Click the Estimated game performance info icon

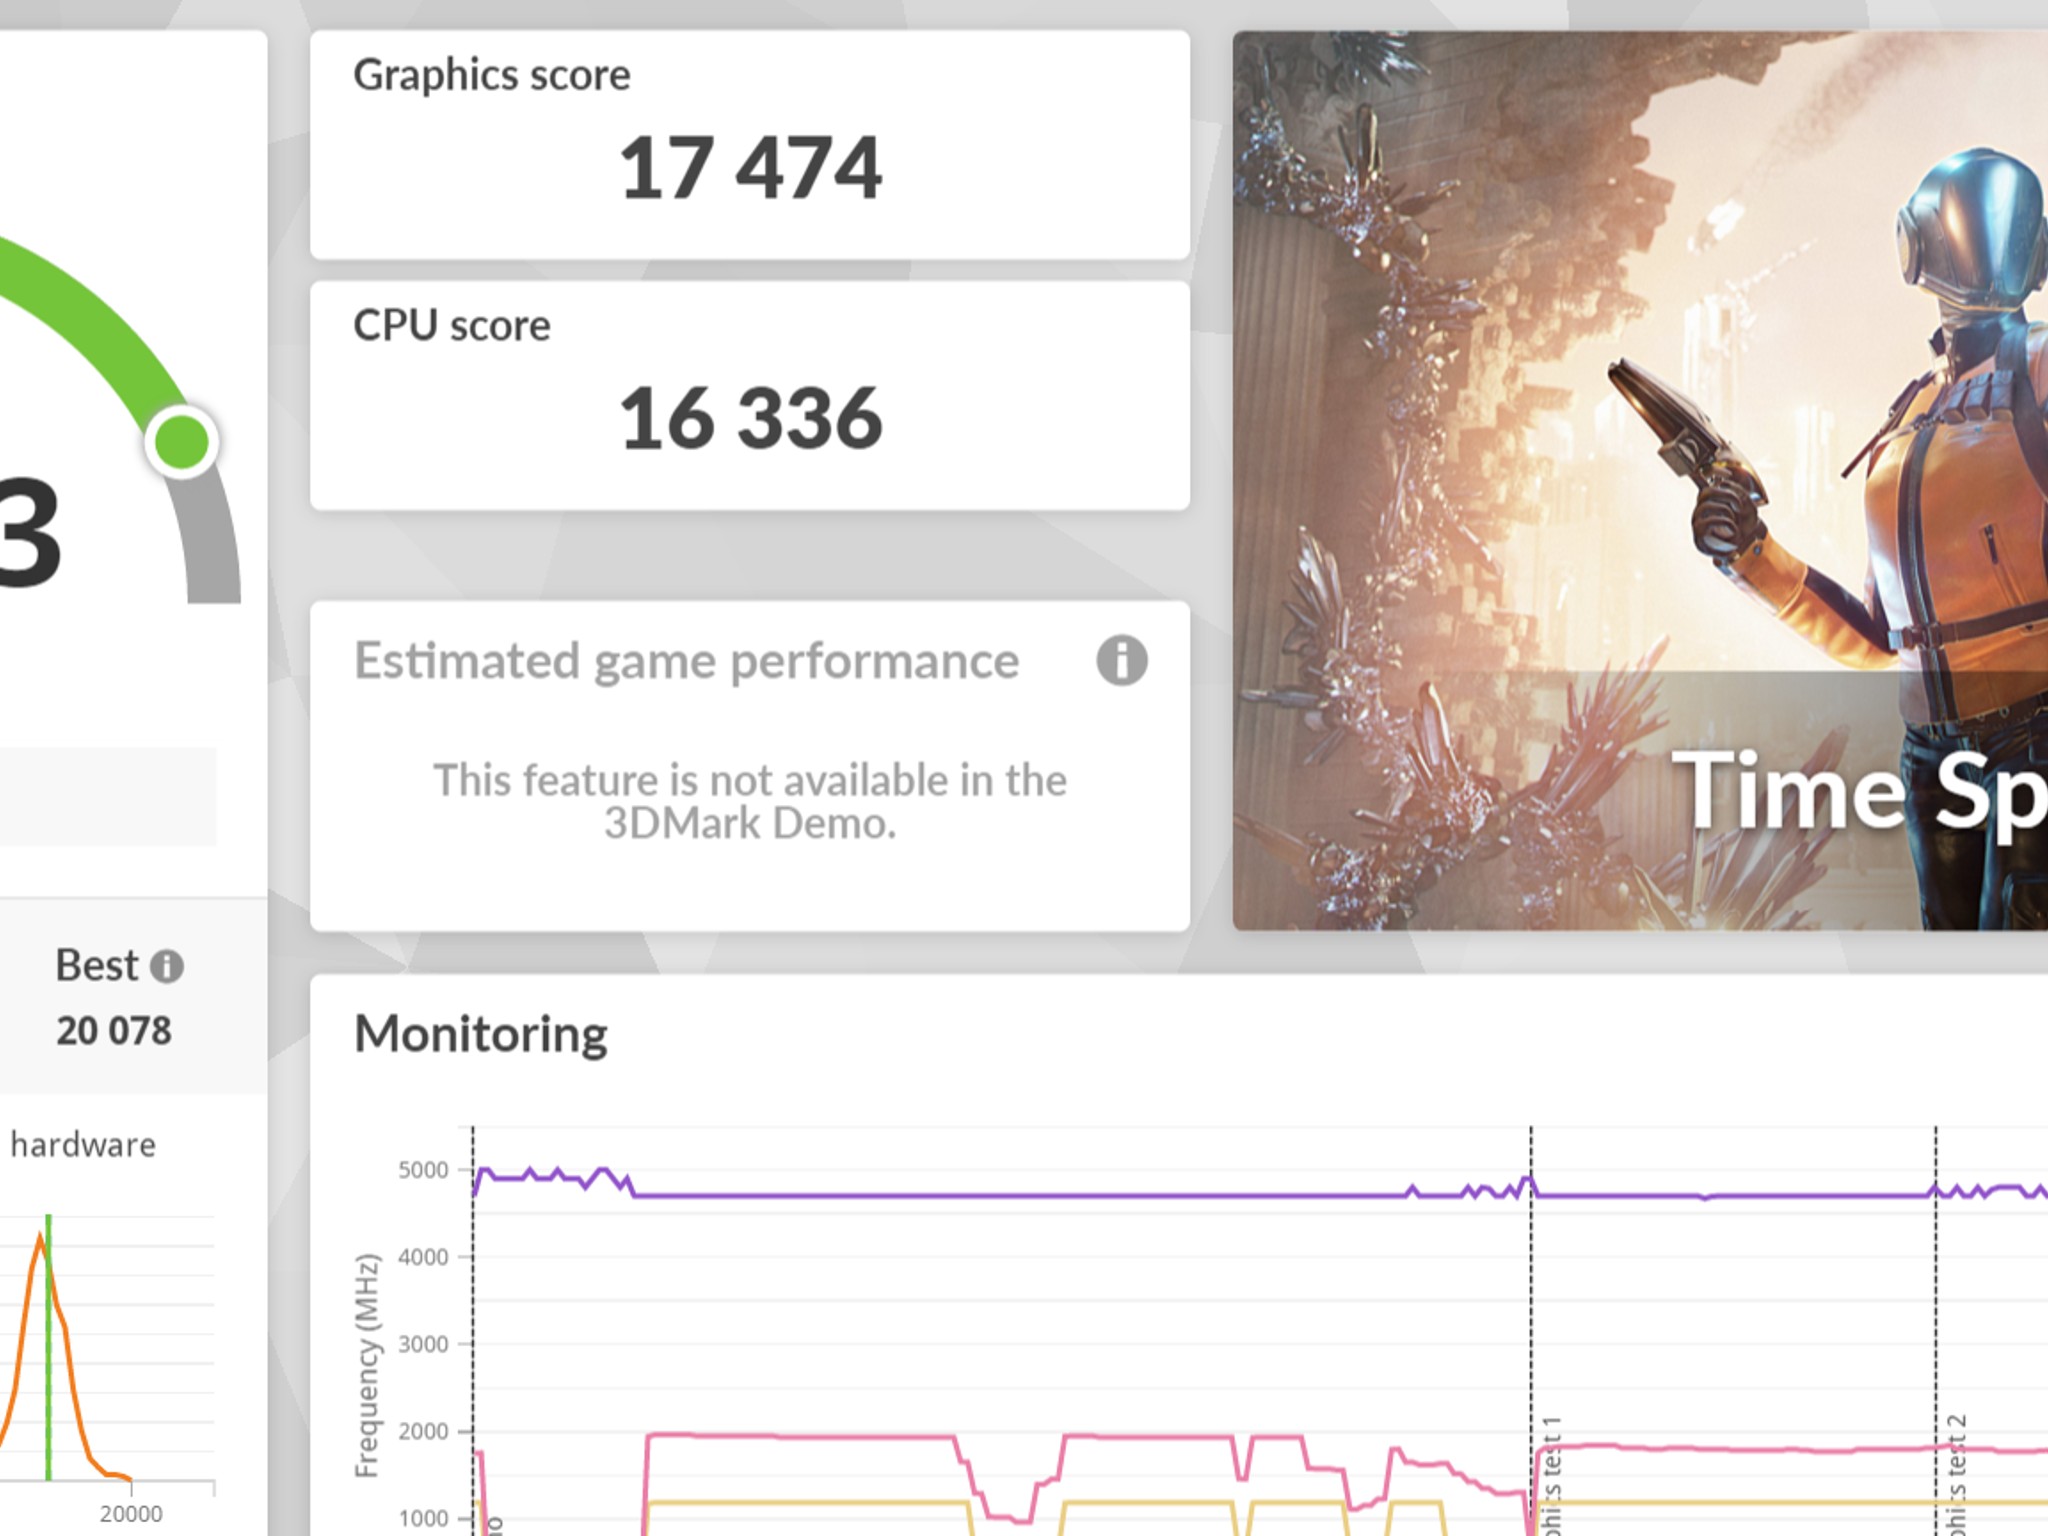[1121, 661]
